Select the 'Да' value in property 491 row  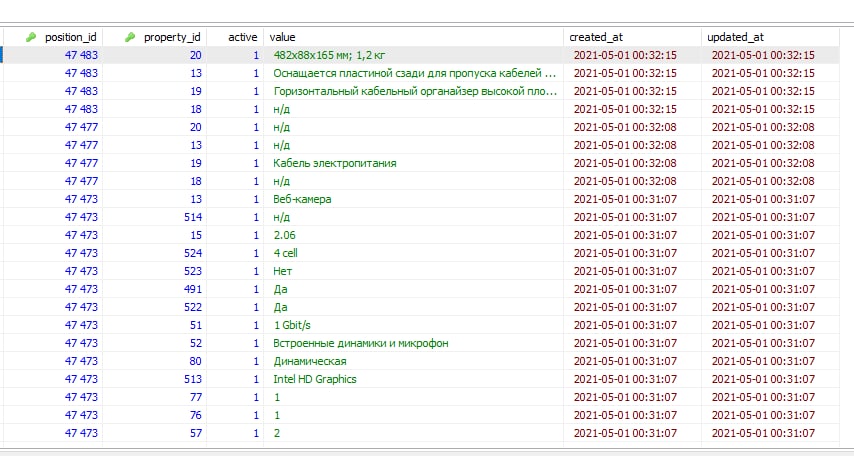413,289
